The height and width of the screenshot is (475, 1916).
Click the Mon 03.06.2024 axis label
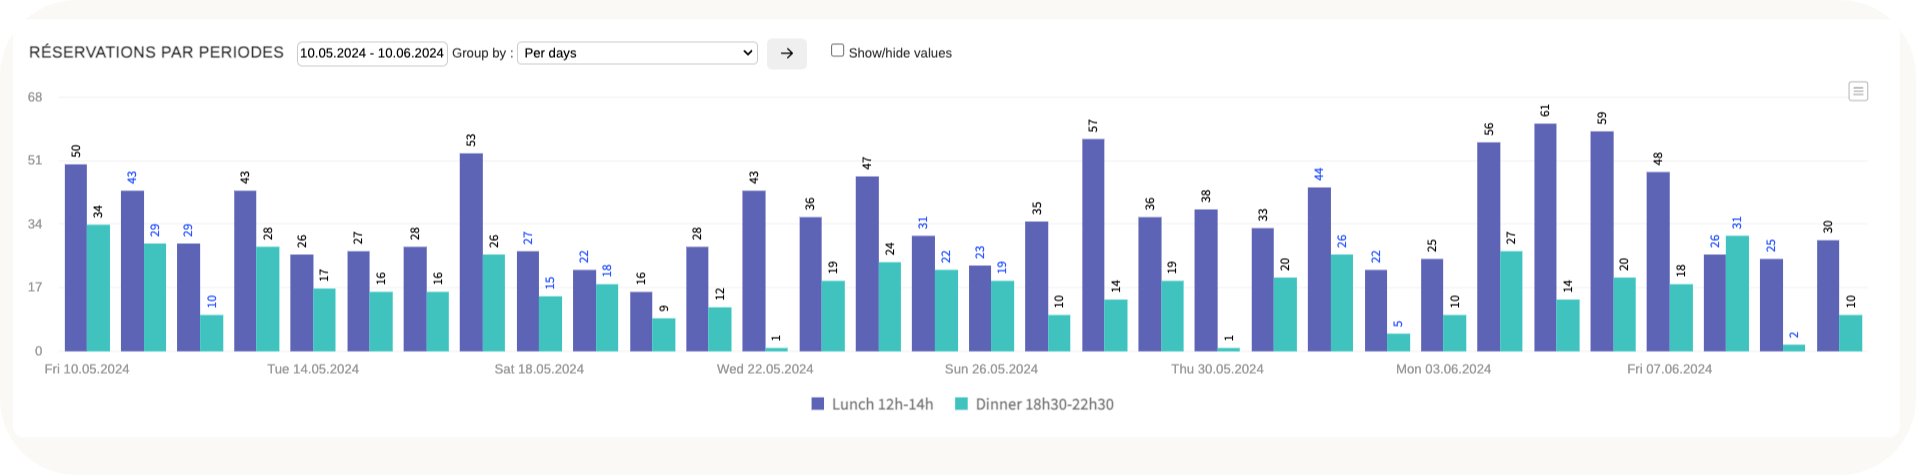click(1443, 369)
